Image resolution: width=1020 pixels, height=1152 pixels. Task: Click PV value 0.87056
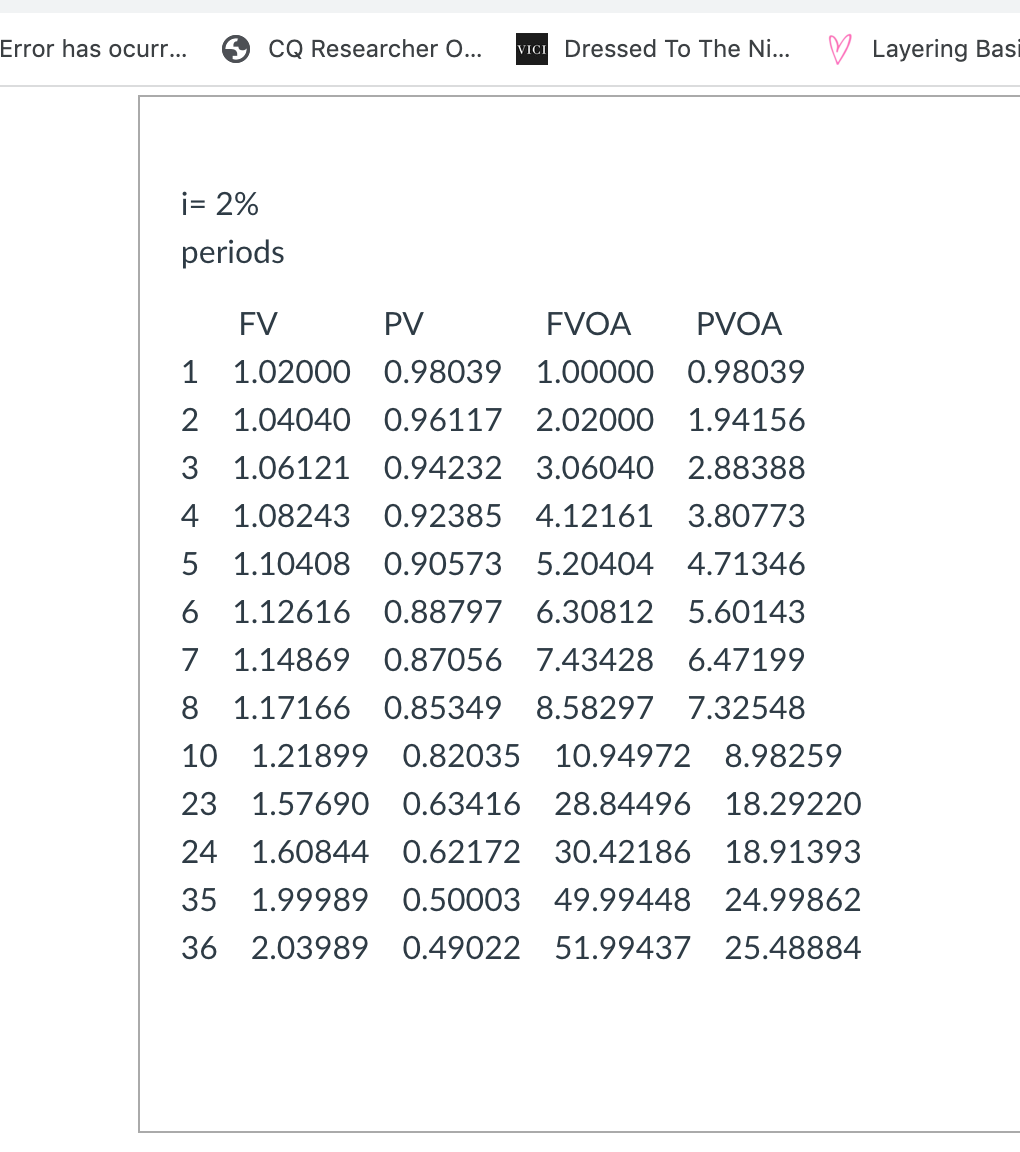pyautogui.click(x=442, y=660)
